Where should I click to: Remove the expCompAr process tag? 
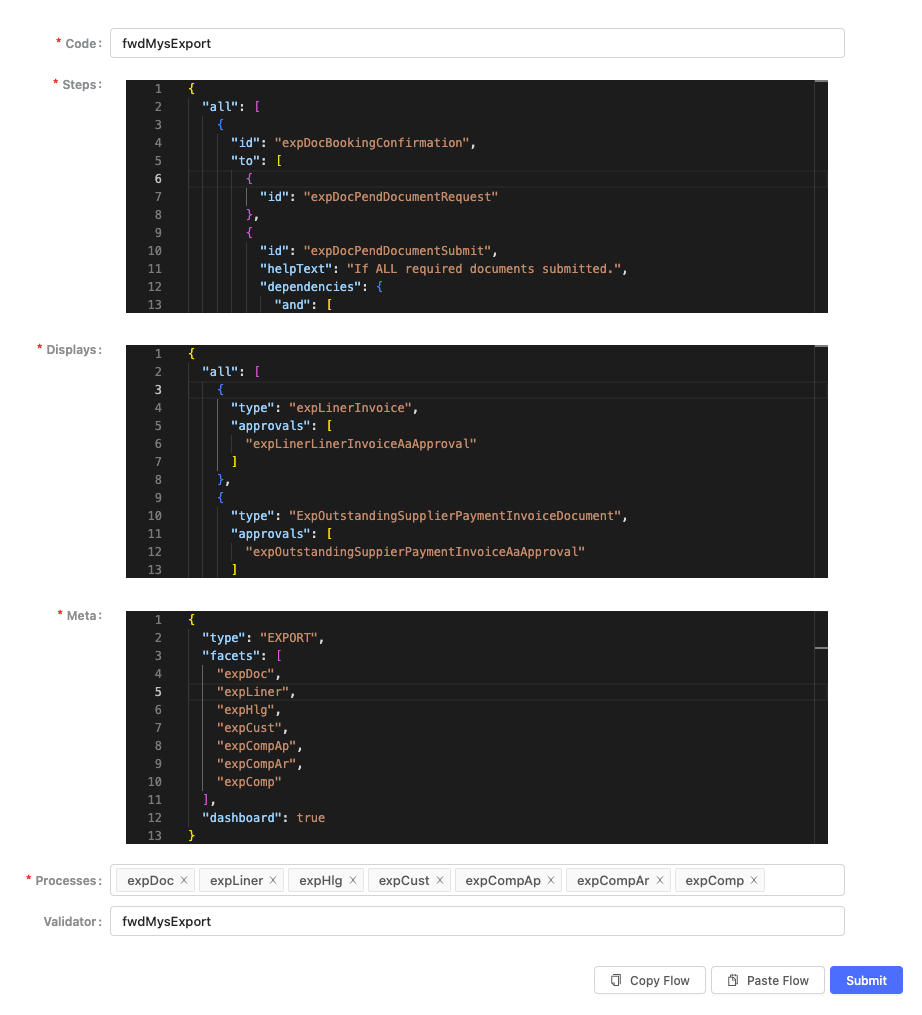click(660, 880)
